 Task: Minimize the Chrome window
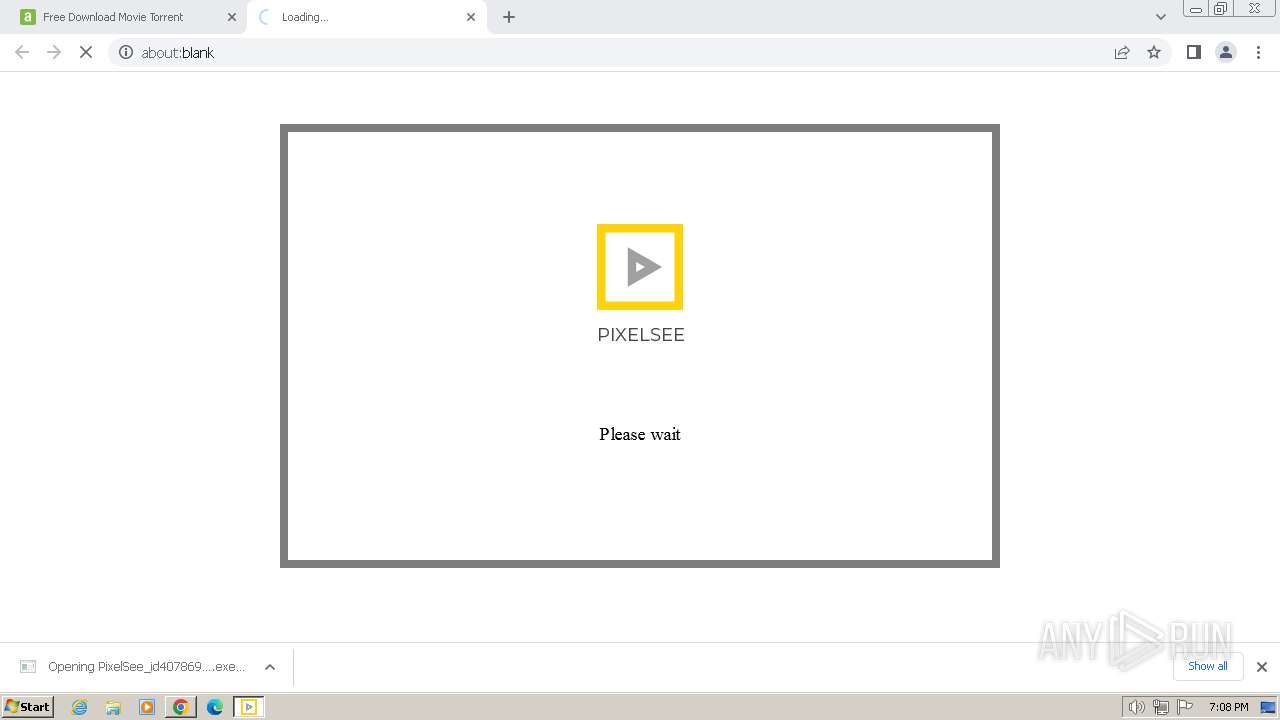pyautogui.click(x=1196, y=8)
